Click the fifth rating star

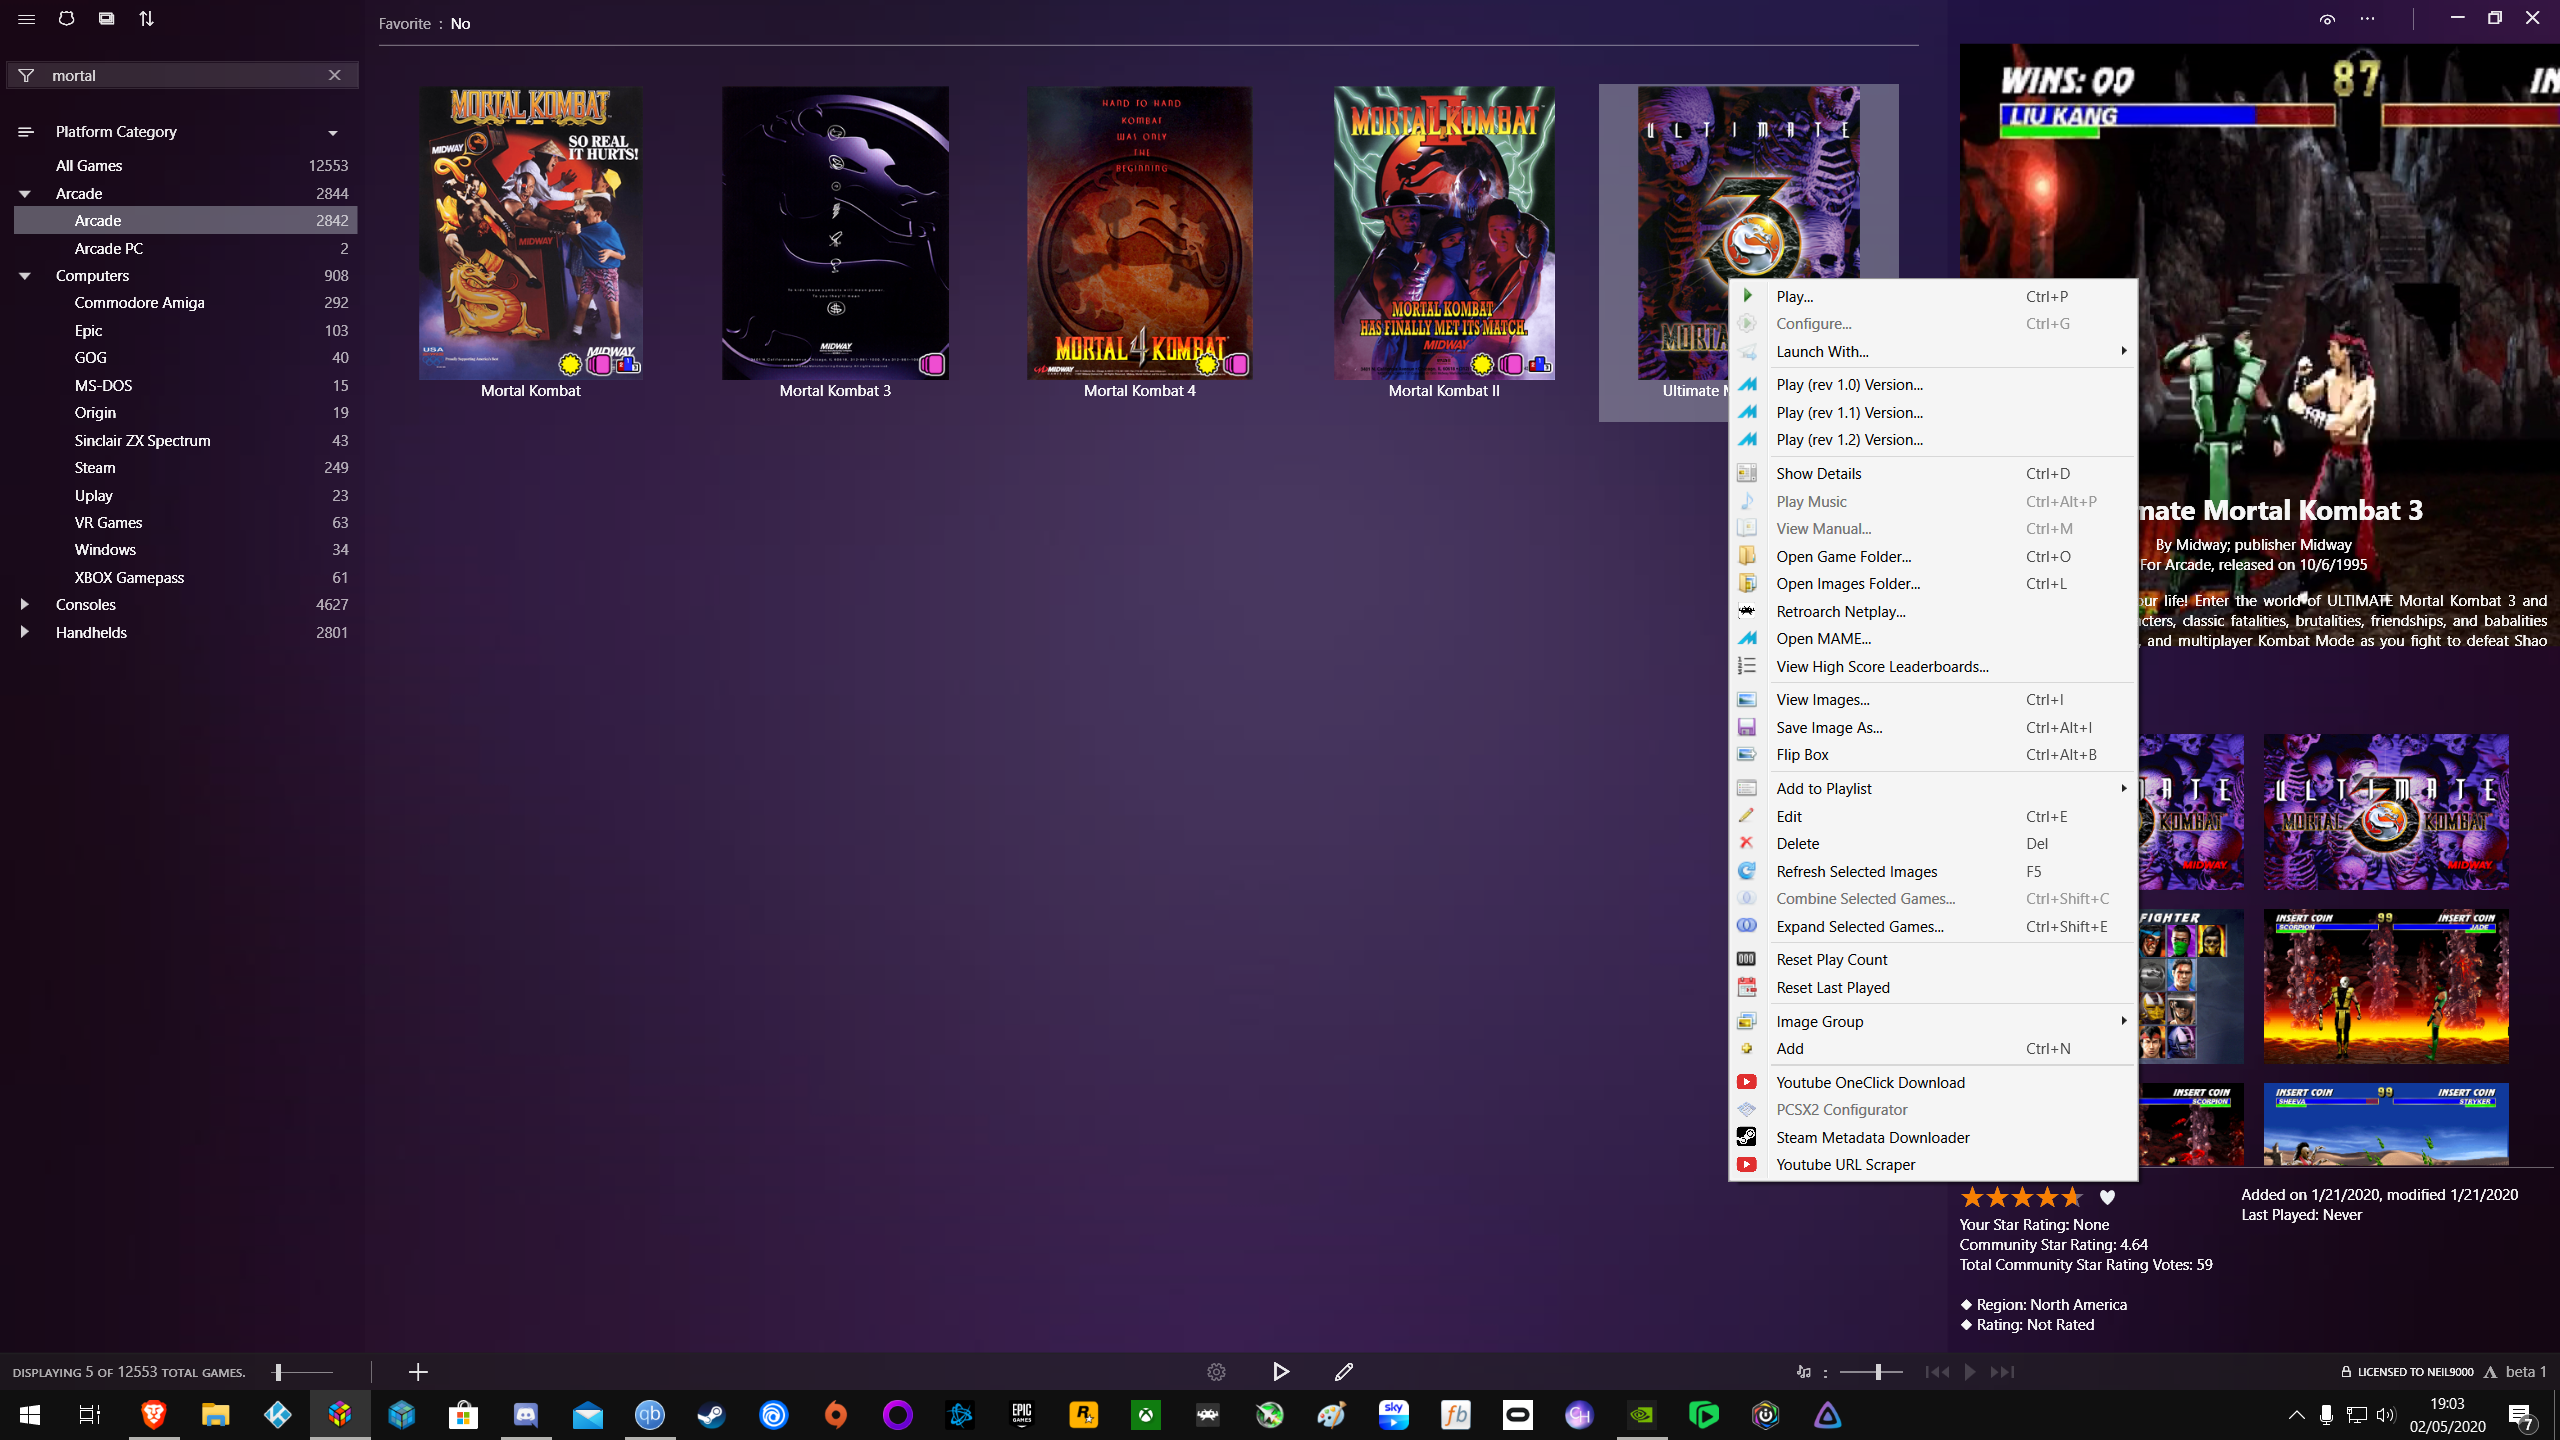coord(2072,1197)
